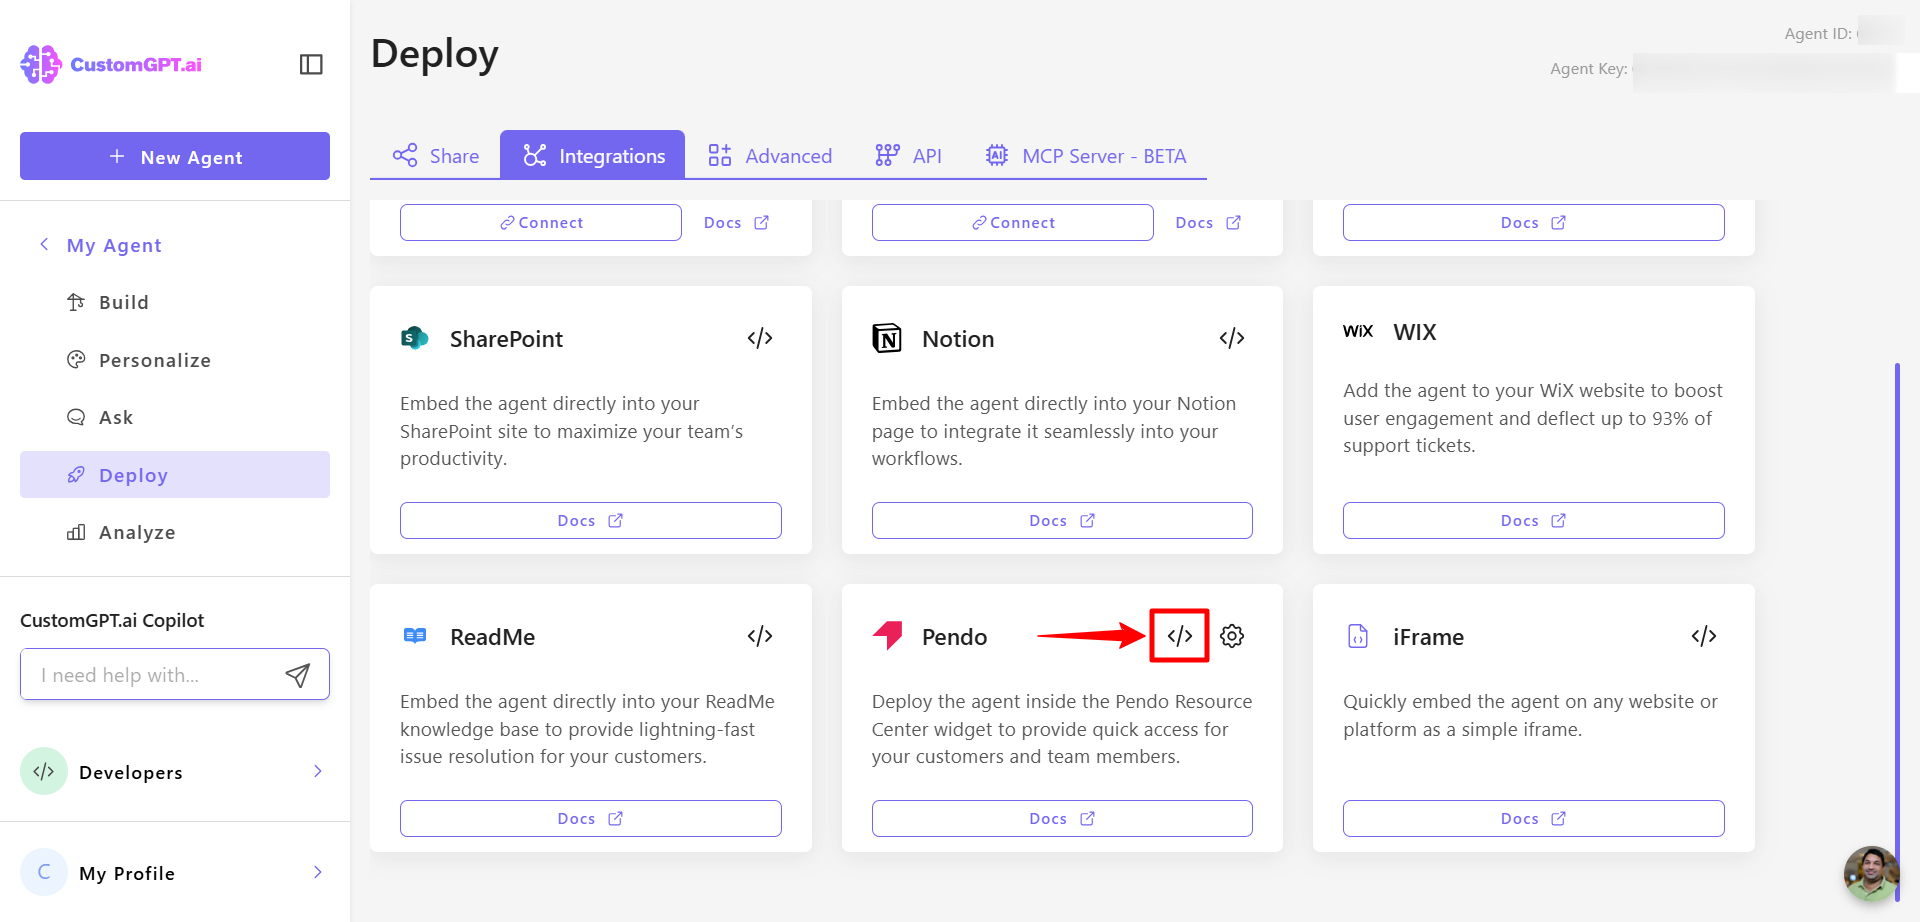Open SharePoint Docs
The width and height of the screenshot is (1920, 922).
tap(591, 520)
